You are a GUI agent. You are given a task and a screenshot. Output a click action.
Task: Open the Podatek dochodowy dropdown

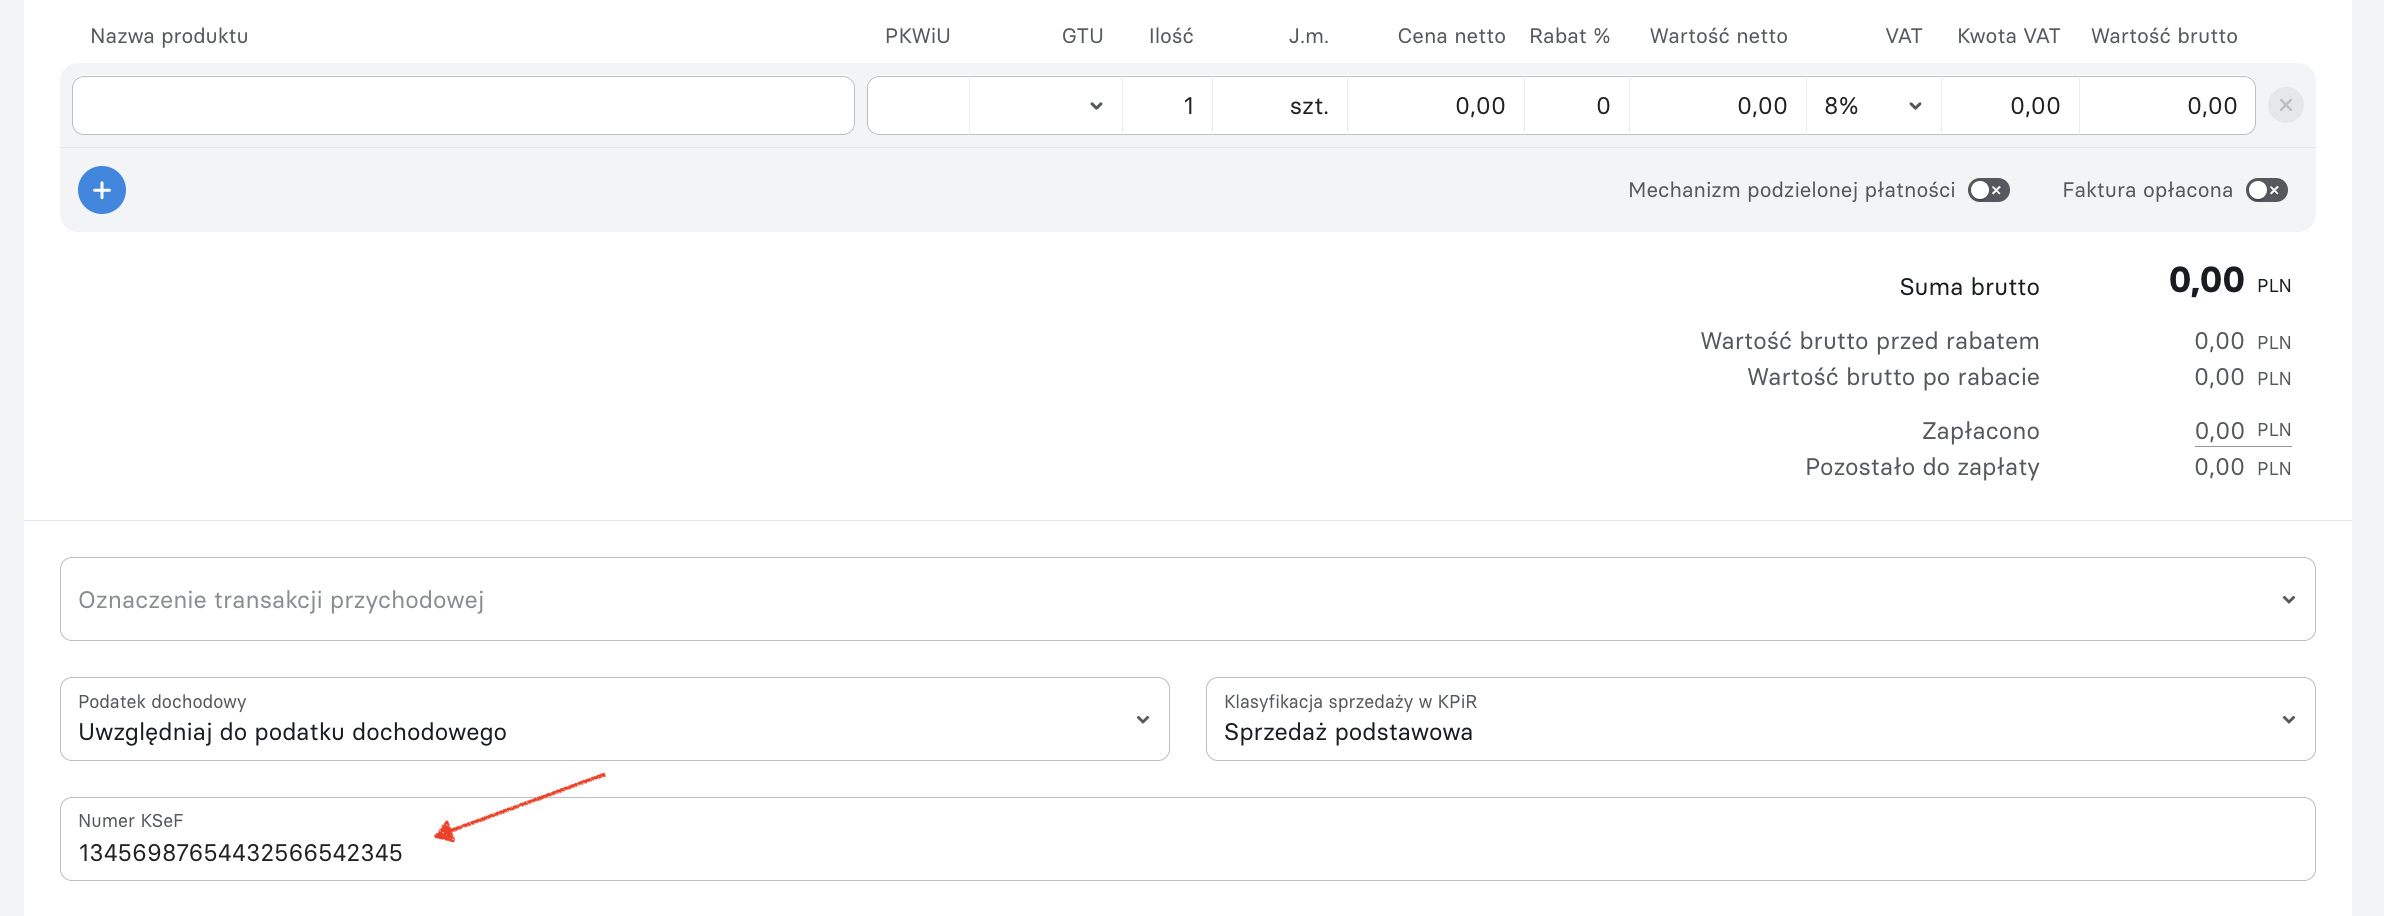pos(615,719)
